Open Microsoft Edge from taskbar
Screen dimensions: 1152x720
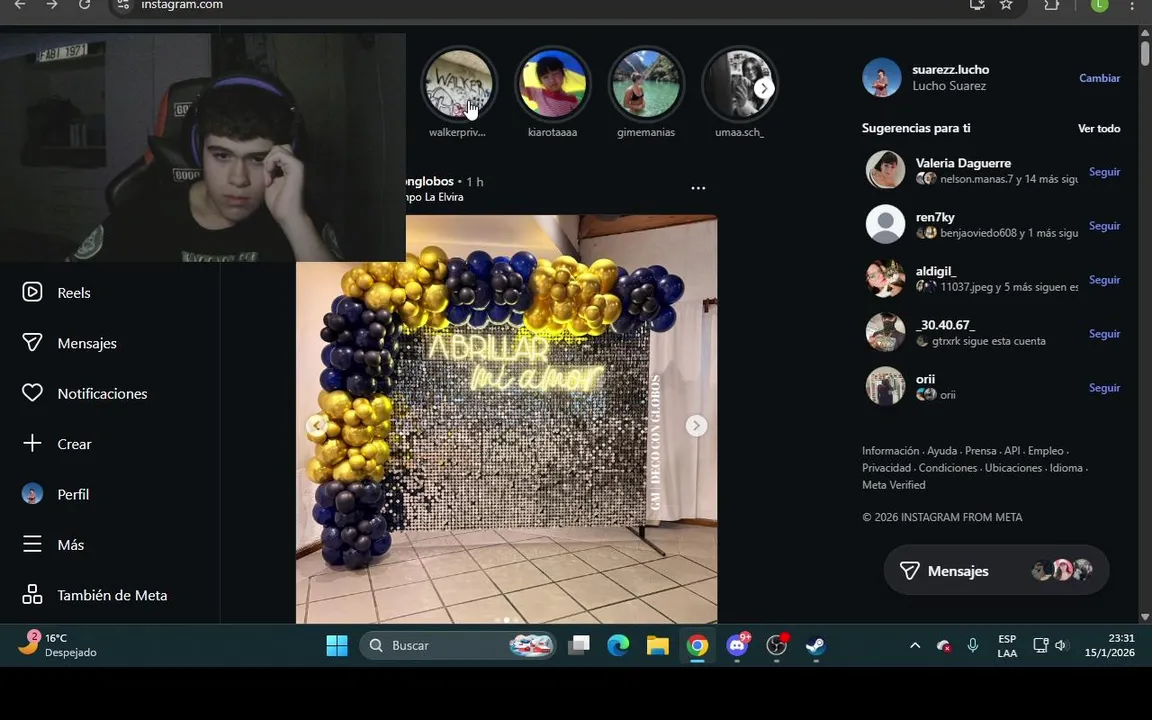click(x=618, y=646)
